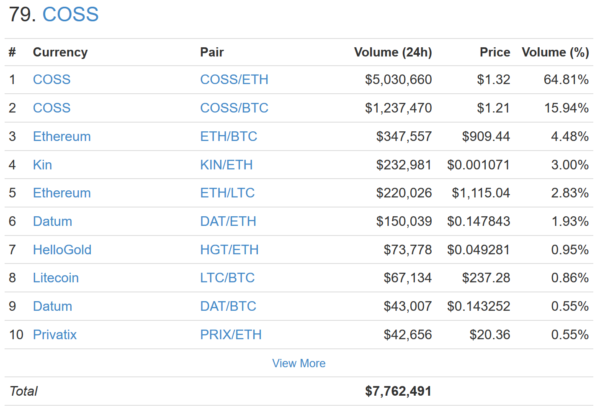Open the HelloGold currency link
The width and height of the screenshot is (600, 412).
click(x=62, y=250)
